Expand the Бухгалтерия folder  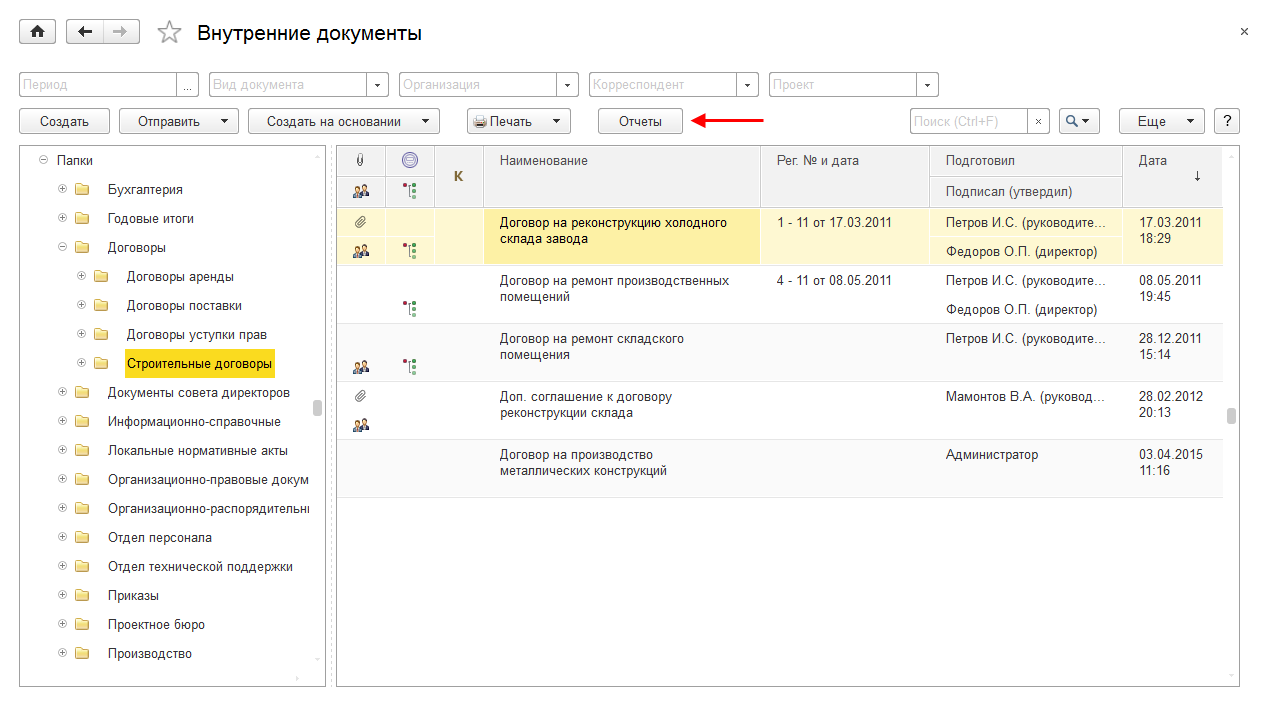click(62, 189)
